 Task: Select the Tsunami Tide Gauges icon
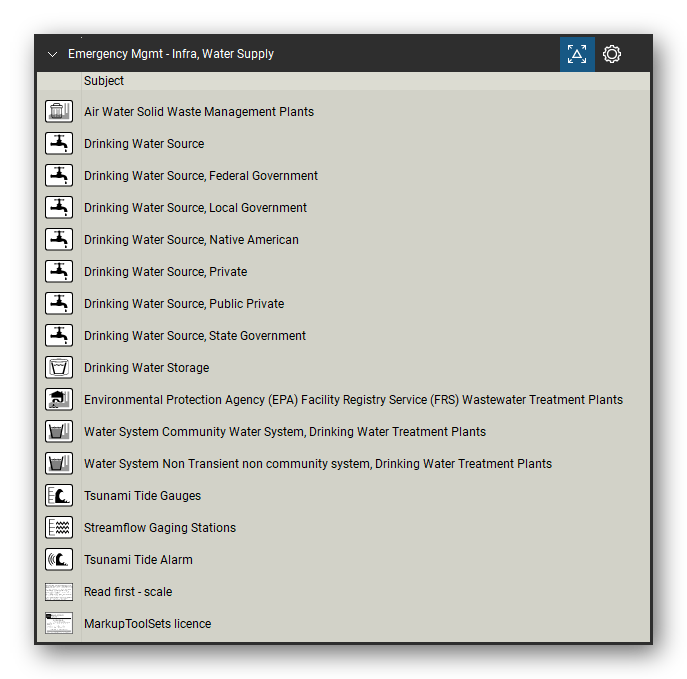click(x=59, y=495)
